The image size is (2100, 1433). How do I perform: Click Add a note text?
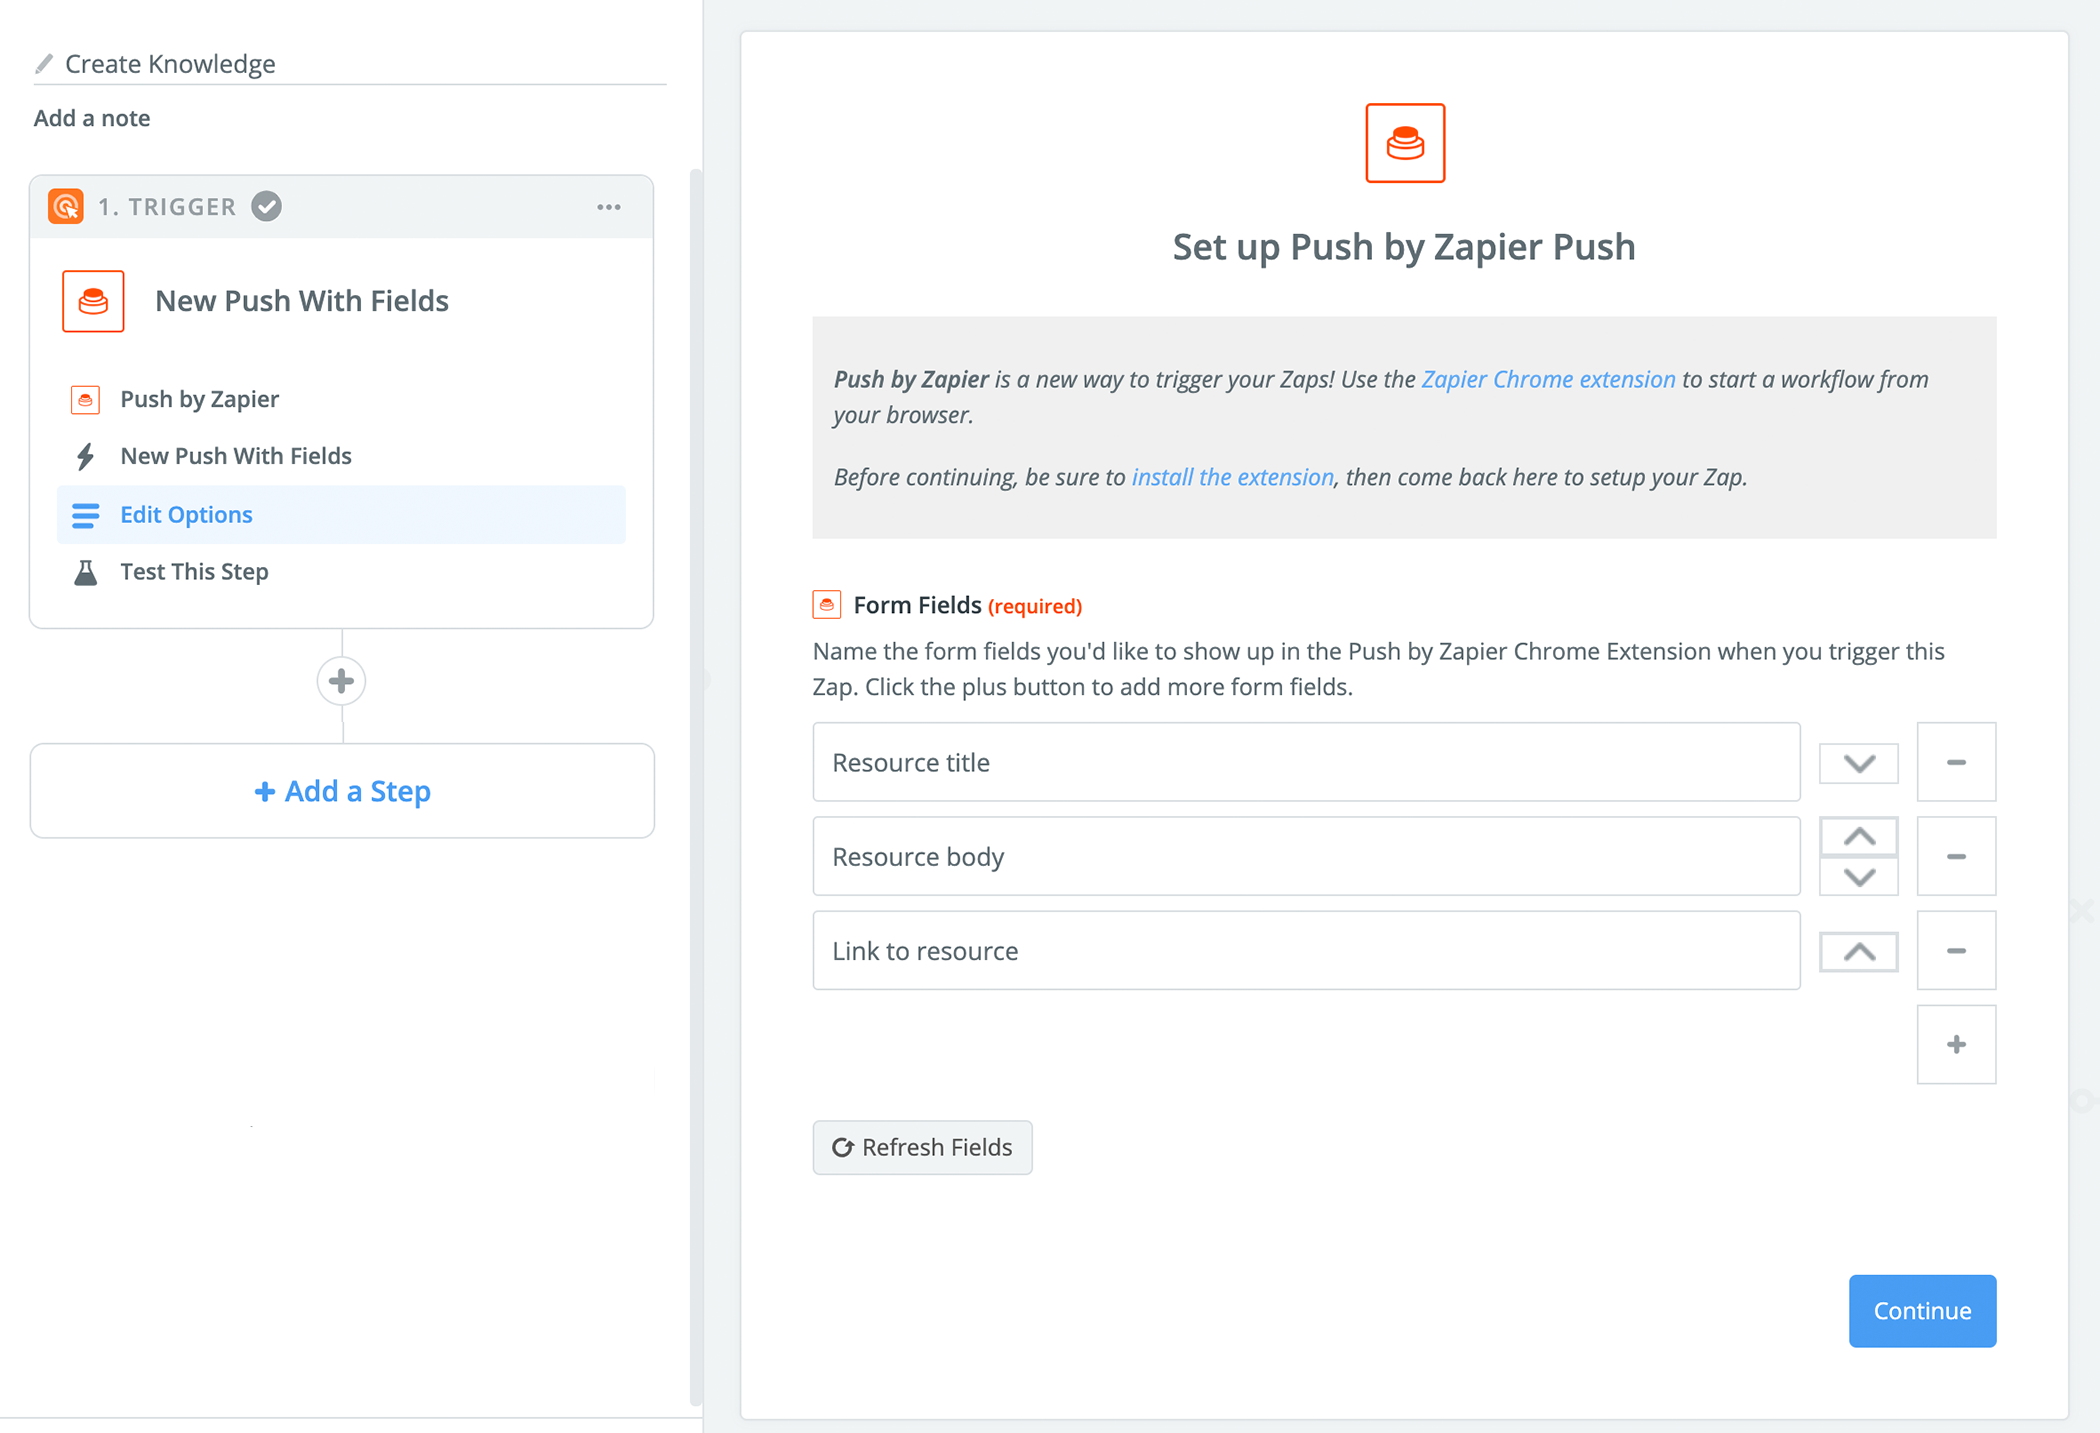pyautogui.click(x=92, y=118)
